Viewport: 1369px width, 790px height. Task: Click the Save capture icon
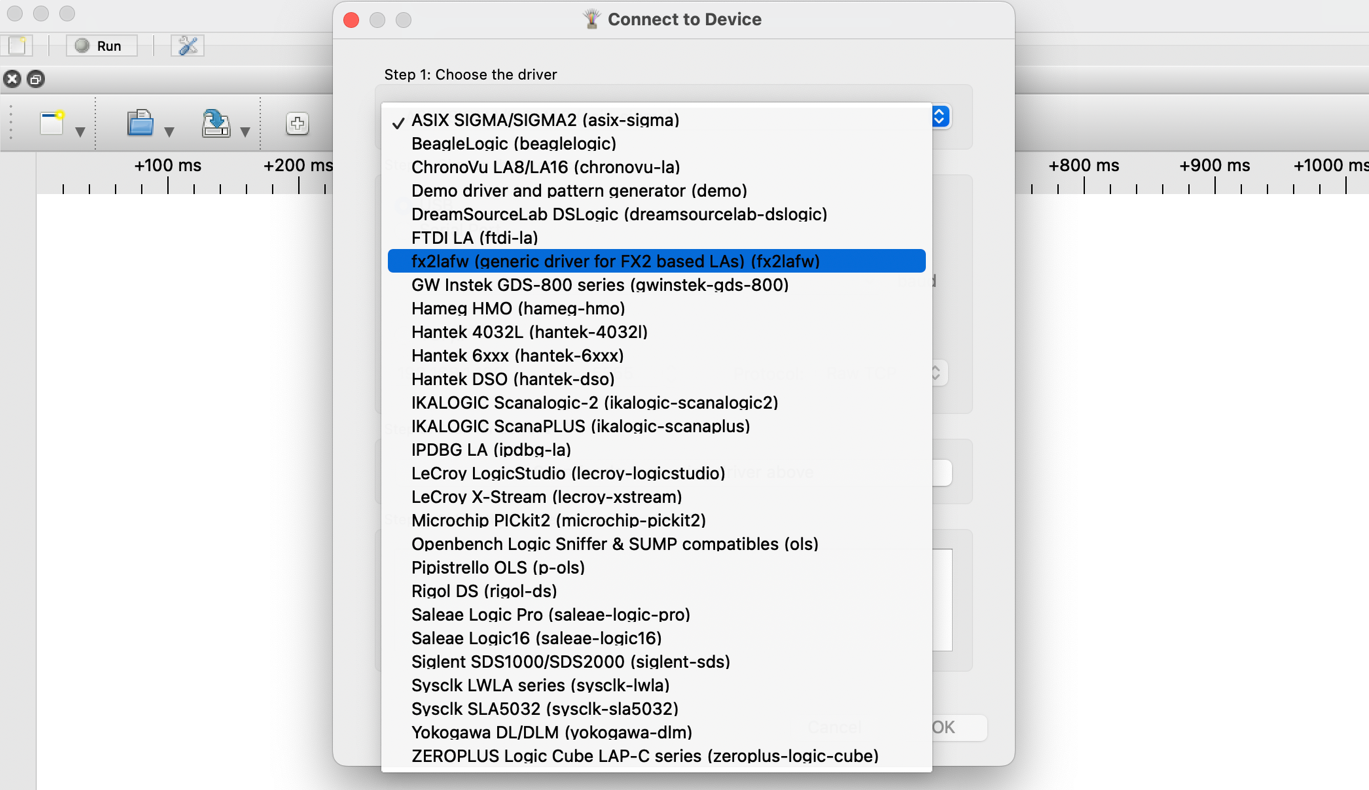(215, 123)
